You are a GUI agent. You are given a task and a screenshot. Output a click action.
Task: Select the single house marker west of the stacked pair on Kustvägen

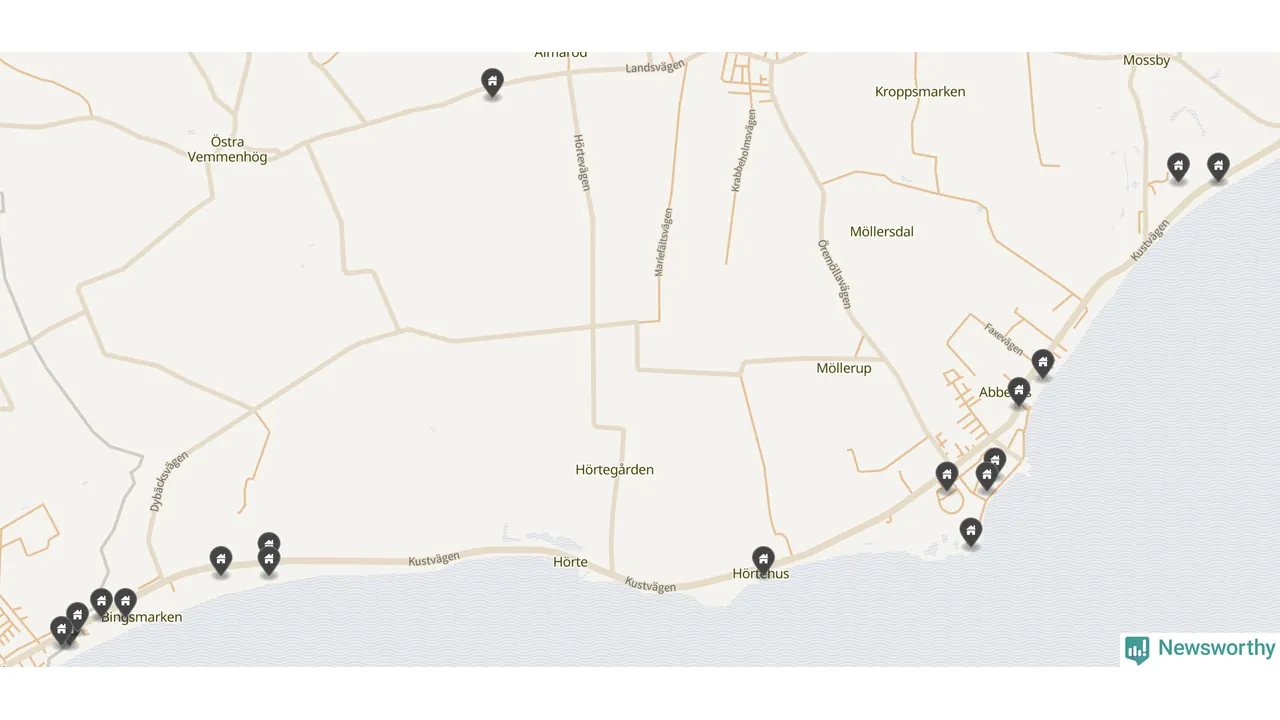coord(221,561)
